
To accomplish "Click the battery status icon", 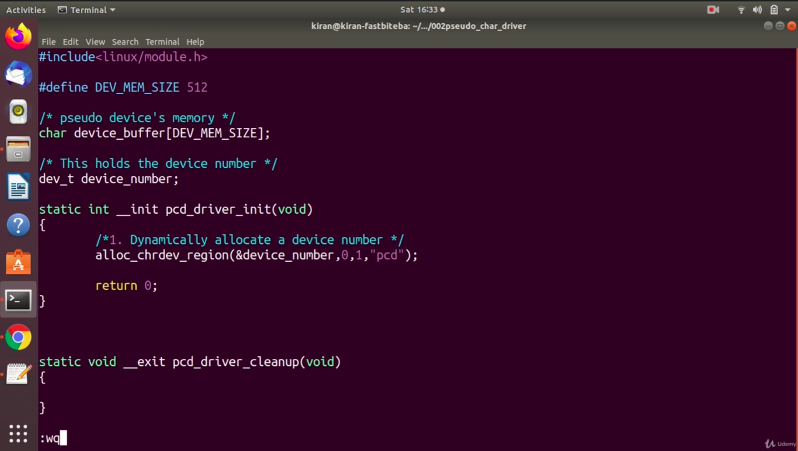I will [774, 10].
